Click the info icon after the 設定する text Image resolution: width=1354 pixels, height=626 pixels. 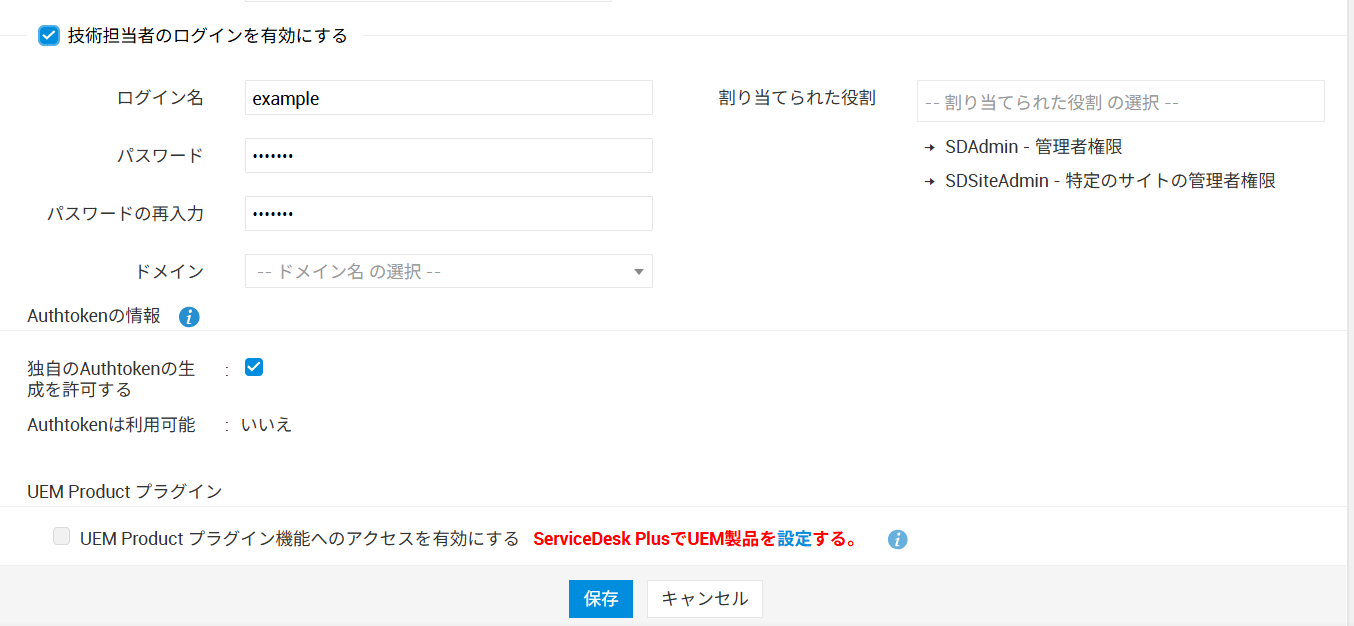click(x=898, y=540)
